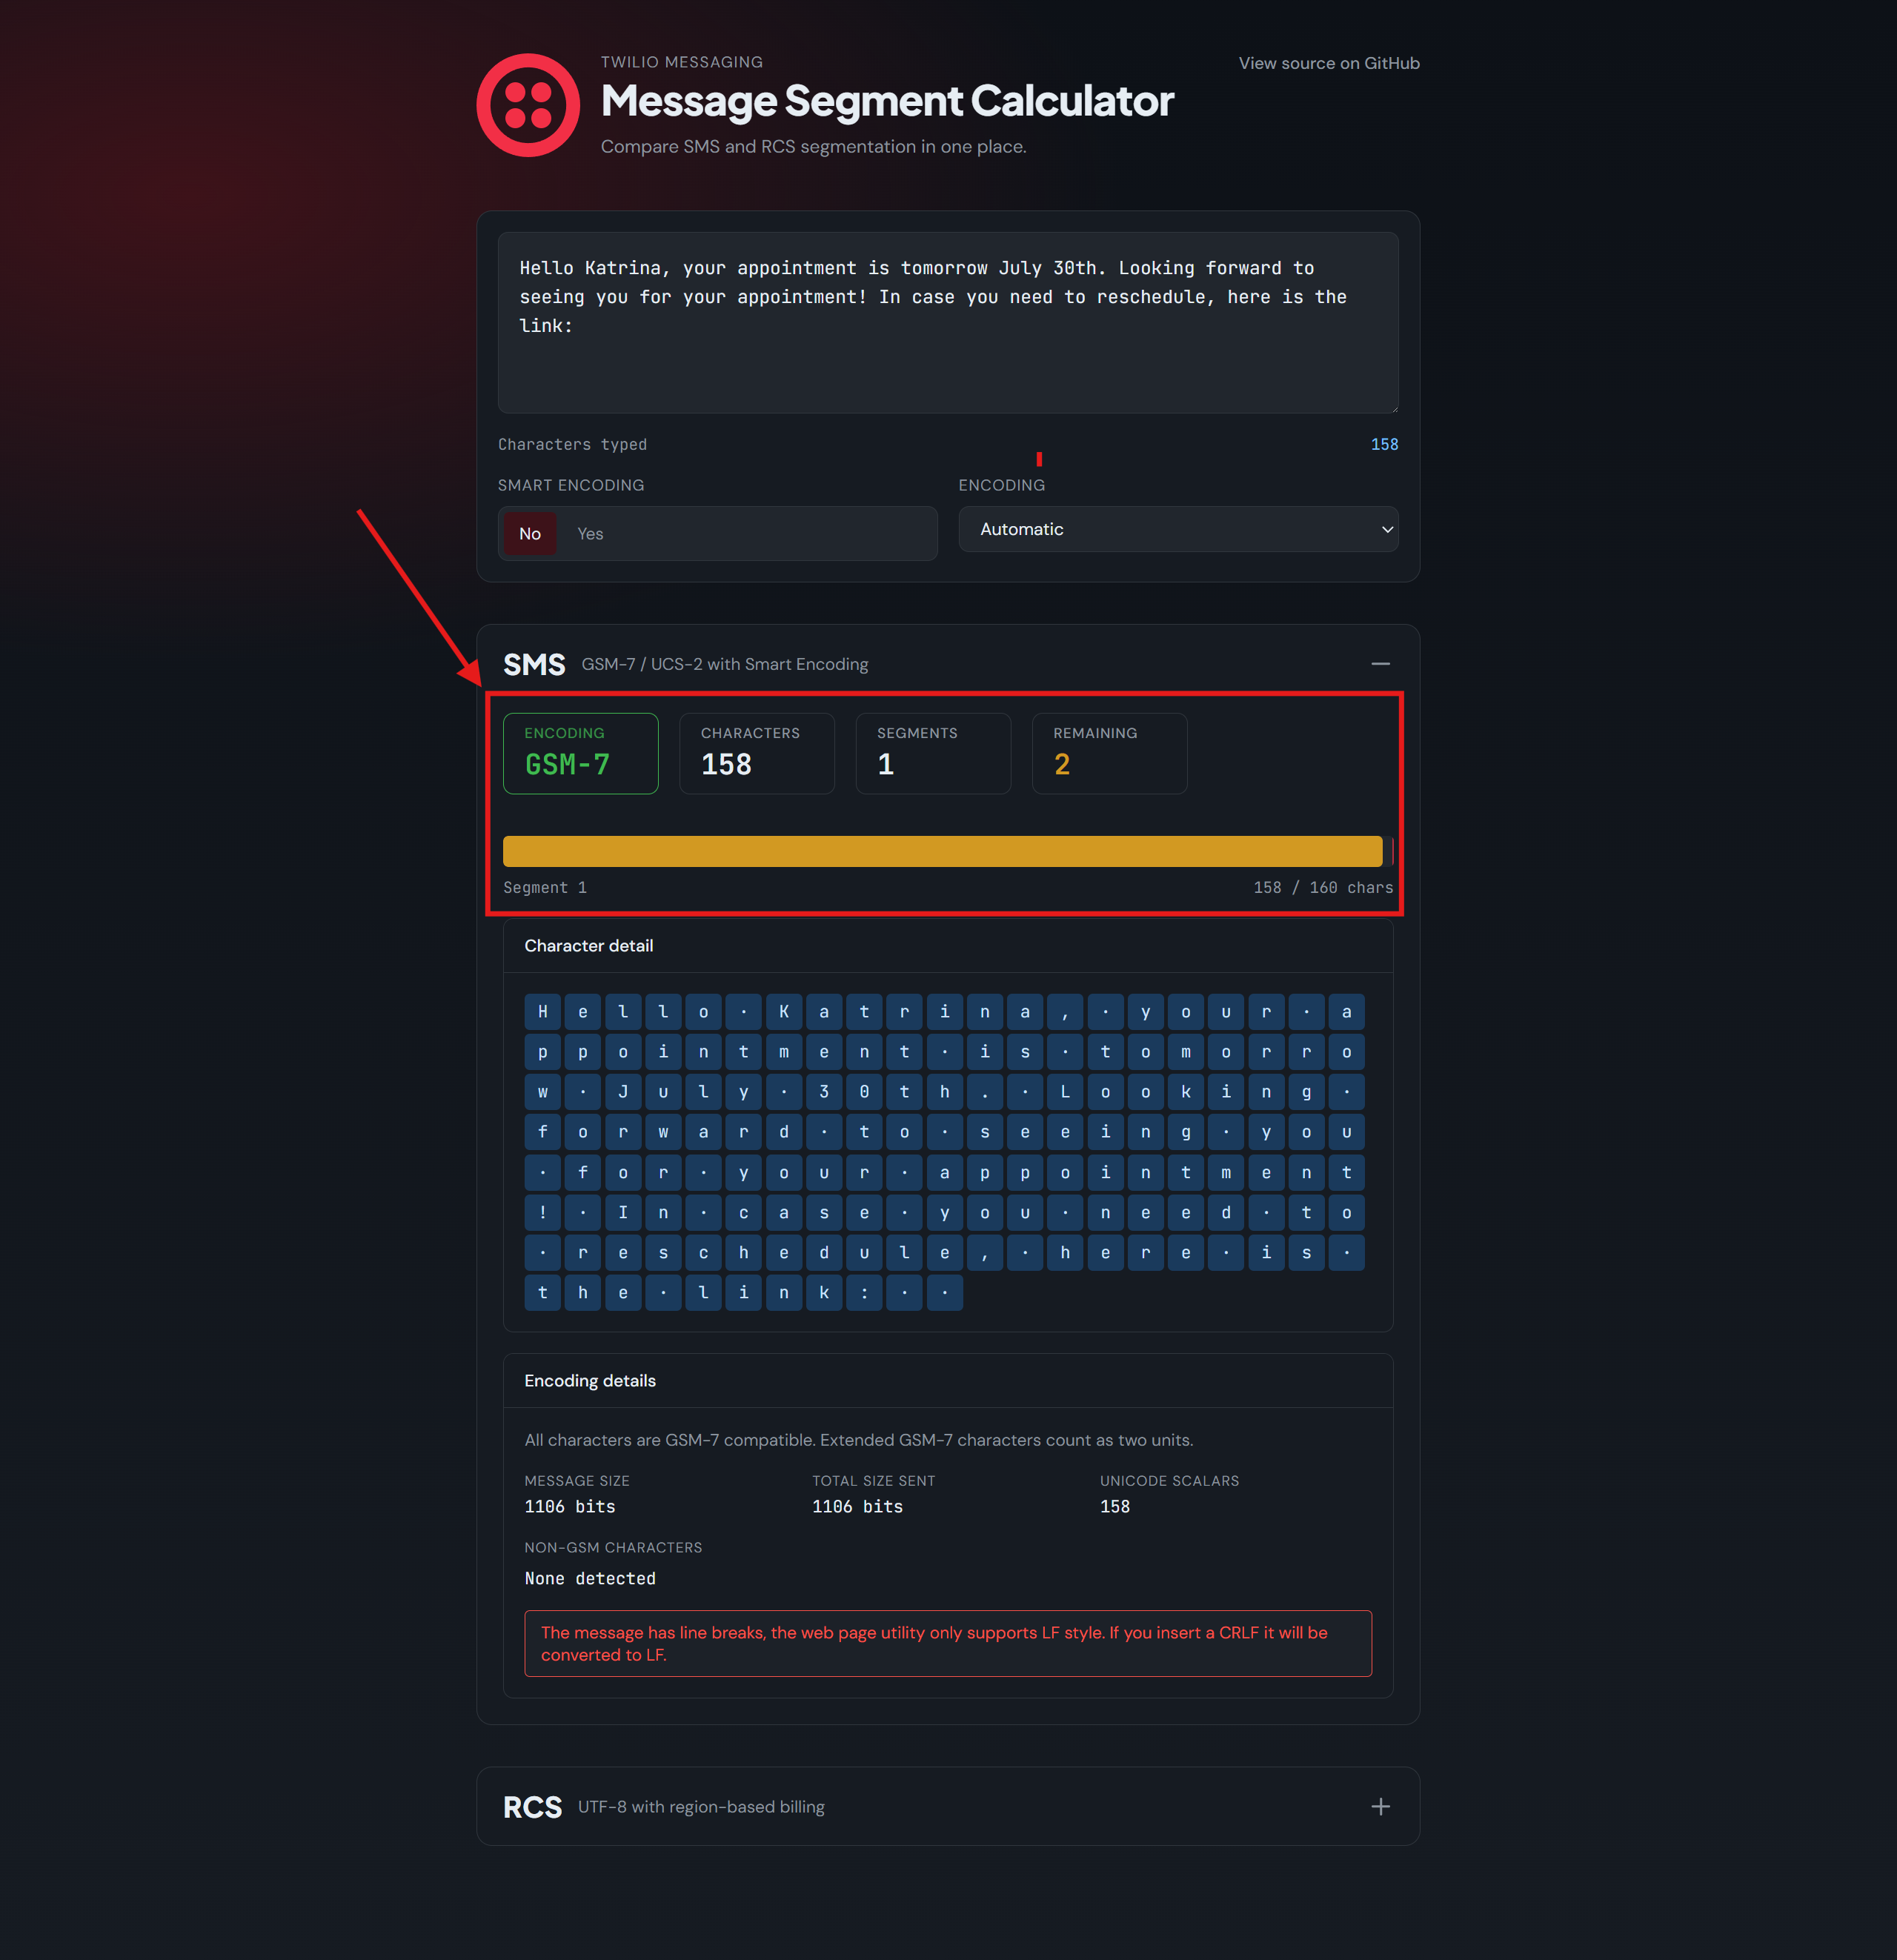The width and height of the screenshot is (1897, 1960).
Task: Click the red line breaks warning box
Action: tap(947, 1643)
